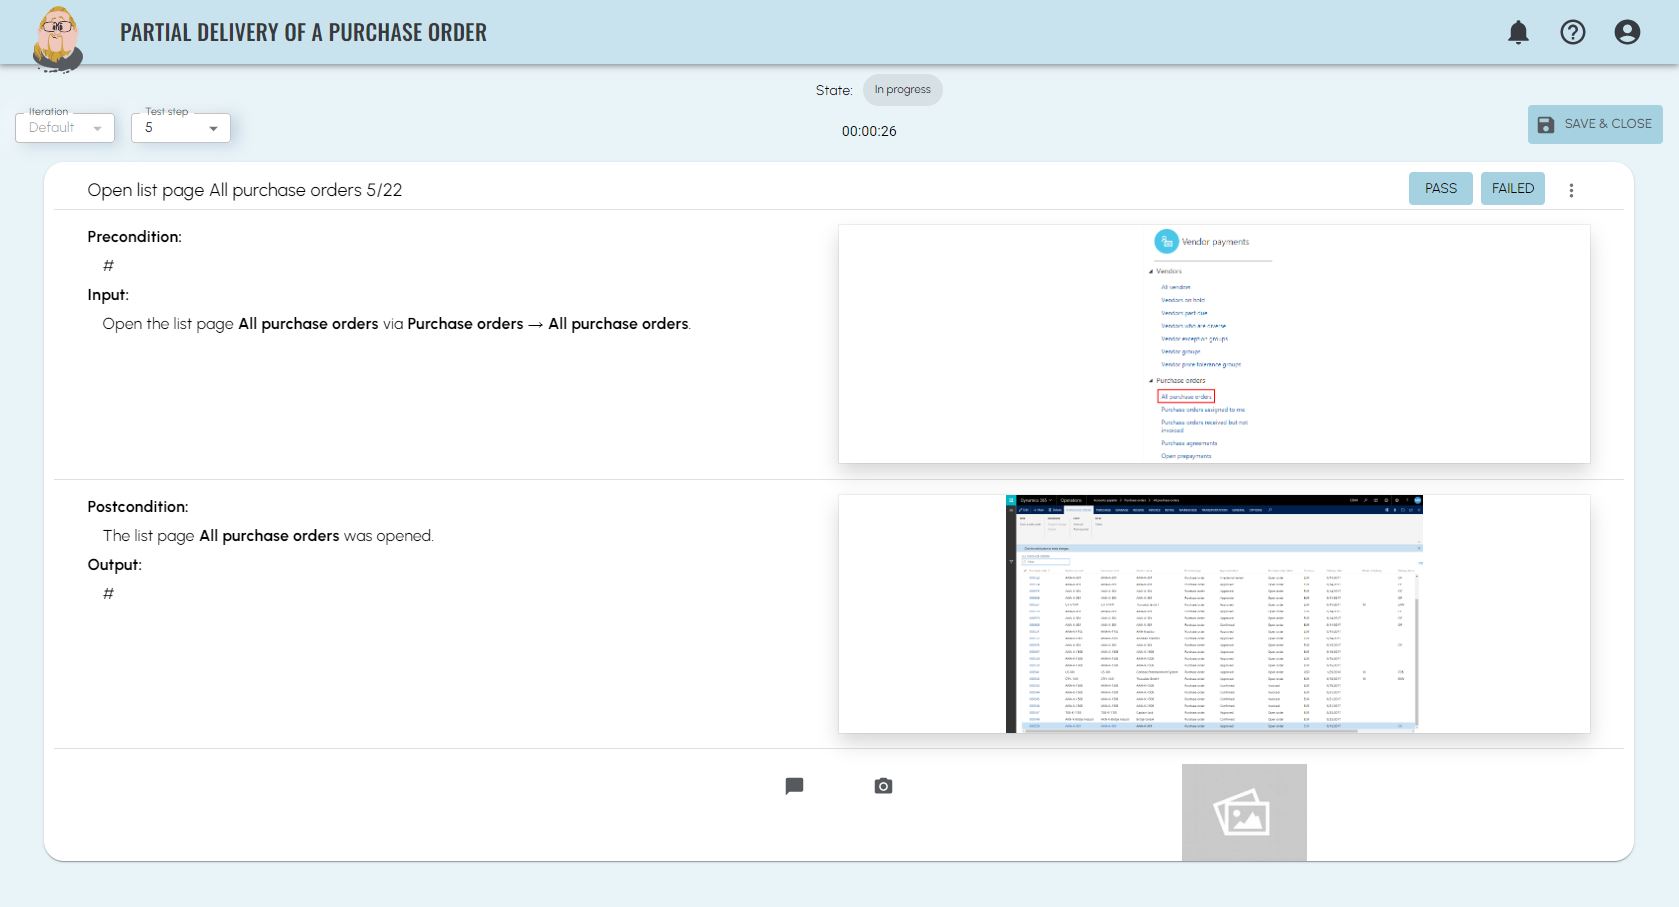Click the help question mark icon
This screenshot has width=1679, height=907.
tap(1573, 33)
